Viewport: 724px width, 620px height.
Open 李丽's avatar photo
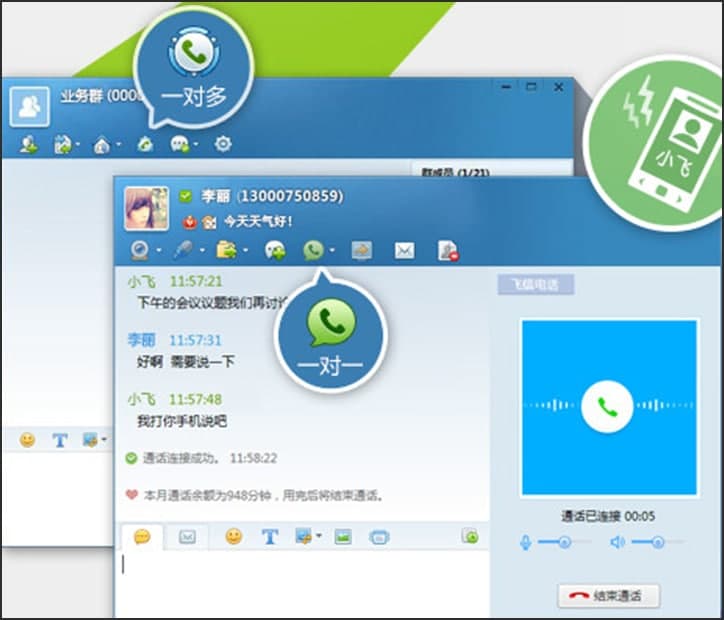point(146,209)
